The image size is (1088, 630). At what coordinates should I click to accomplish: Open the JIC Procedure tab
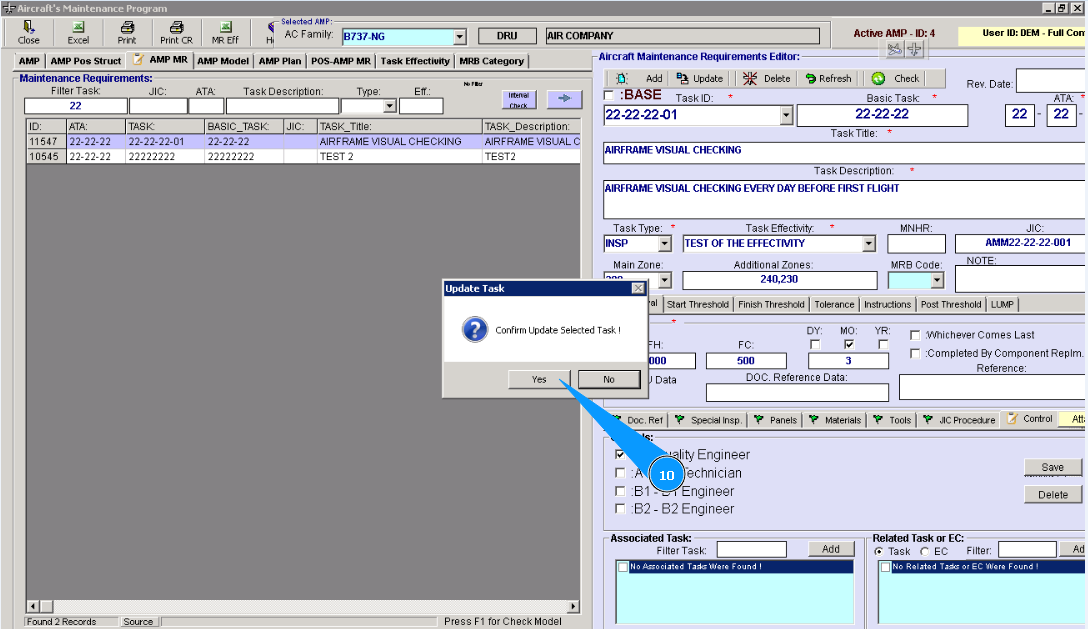click(x=959, y=420)
